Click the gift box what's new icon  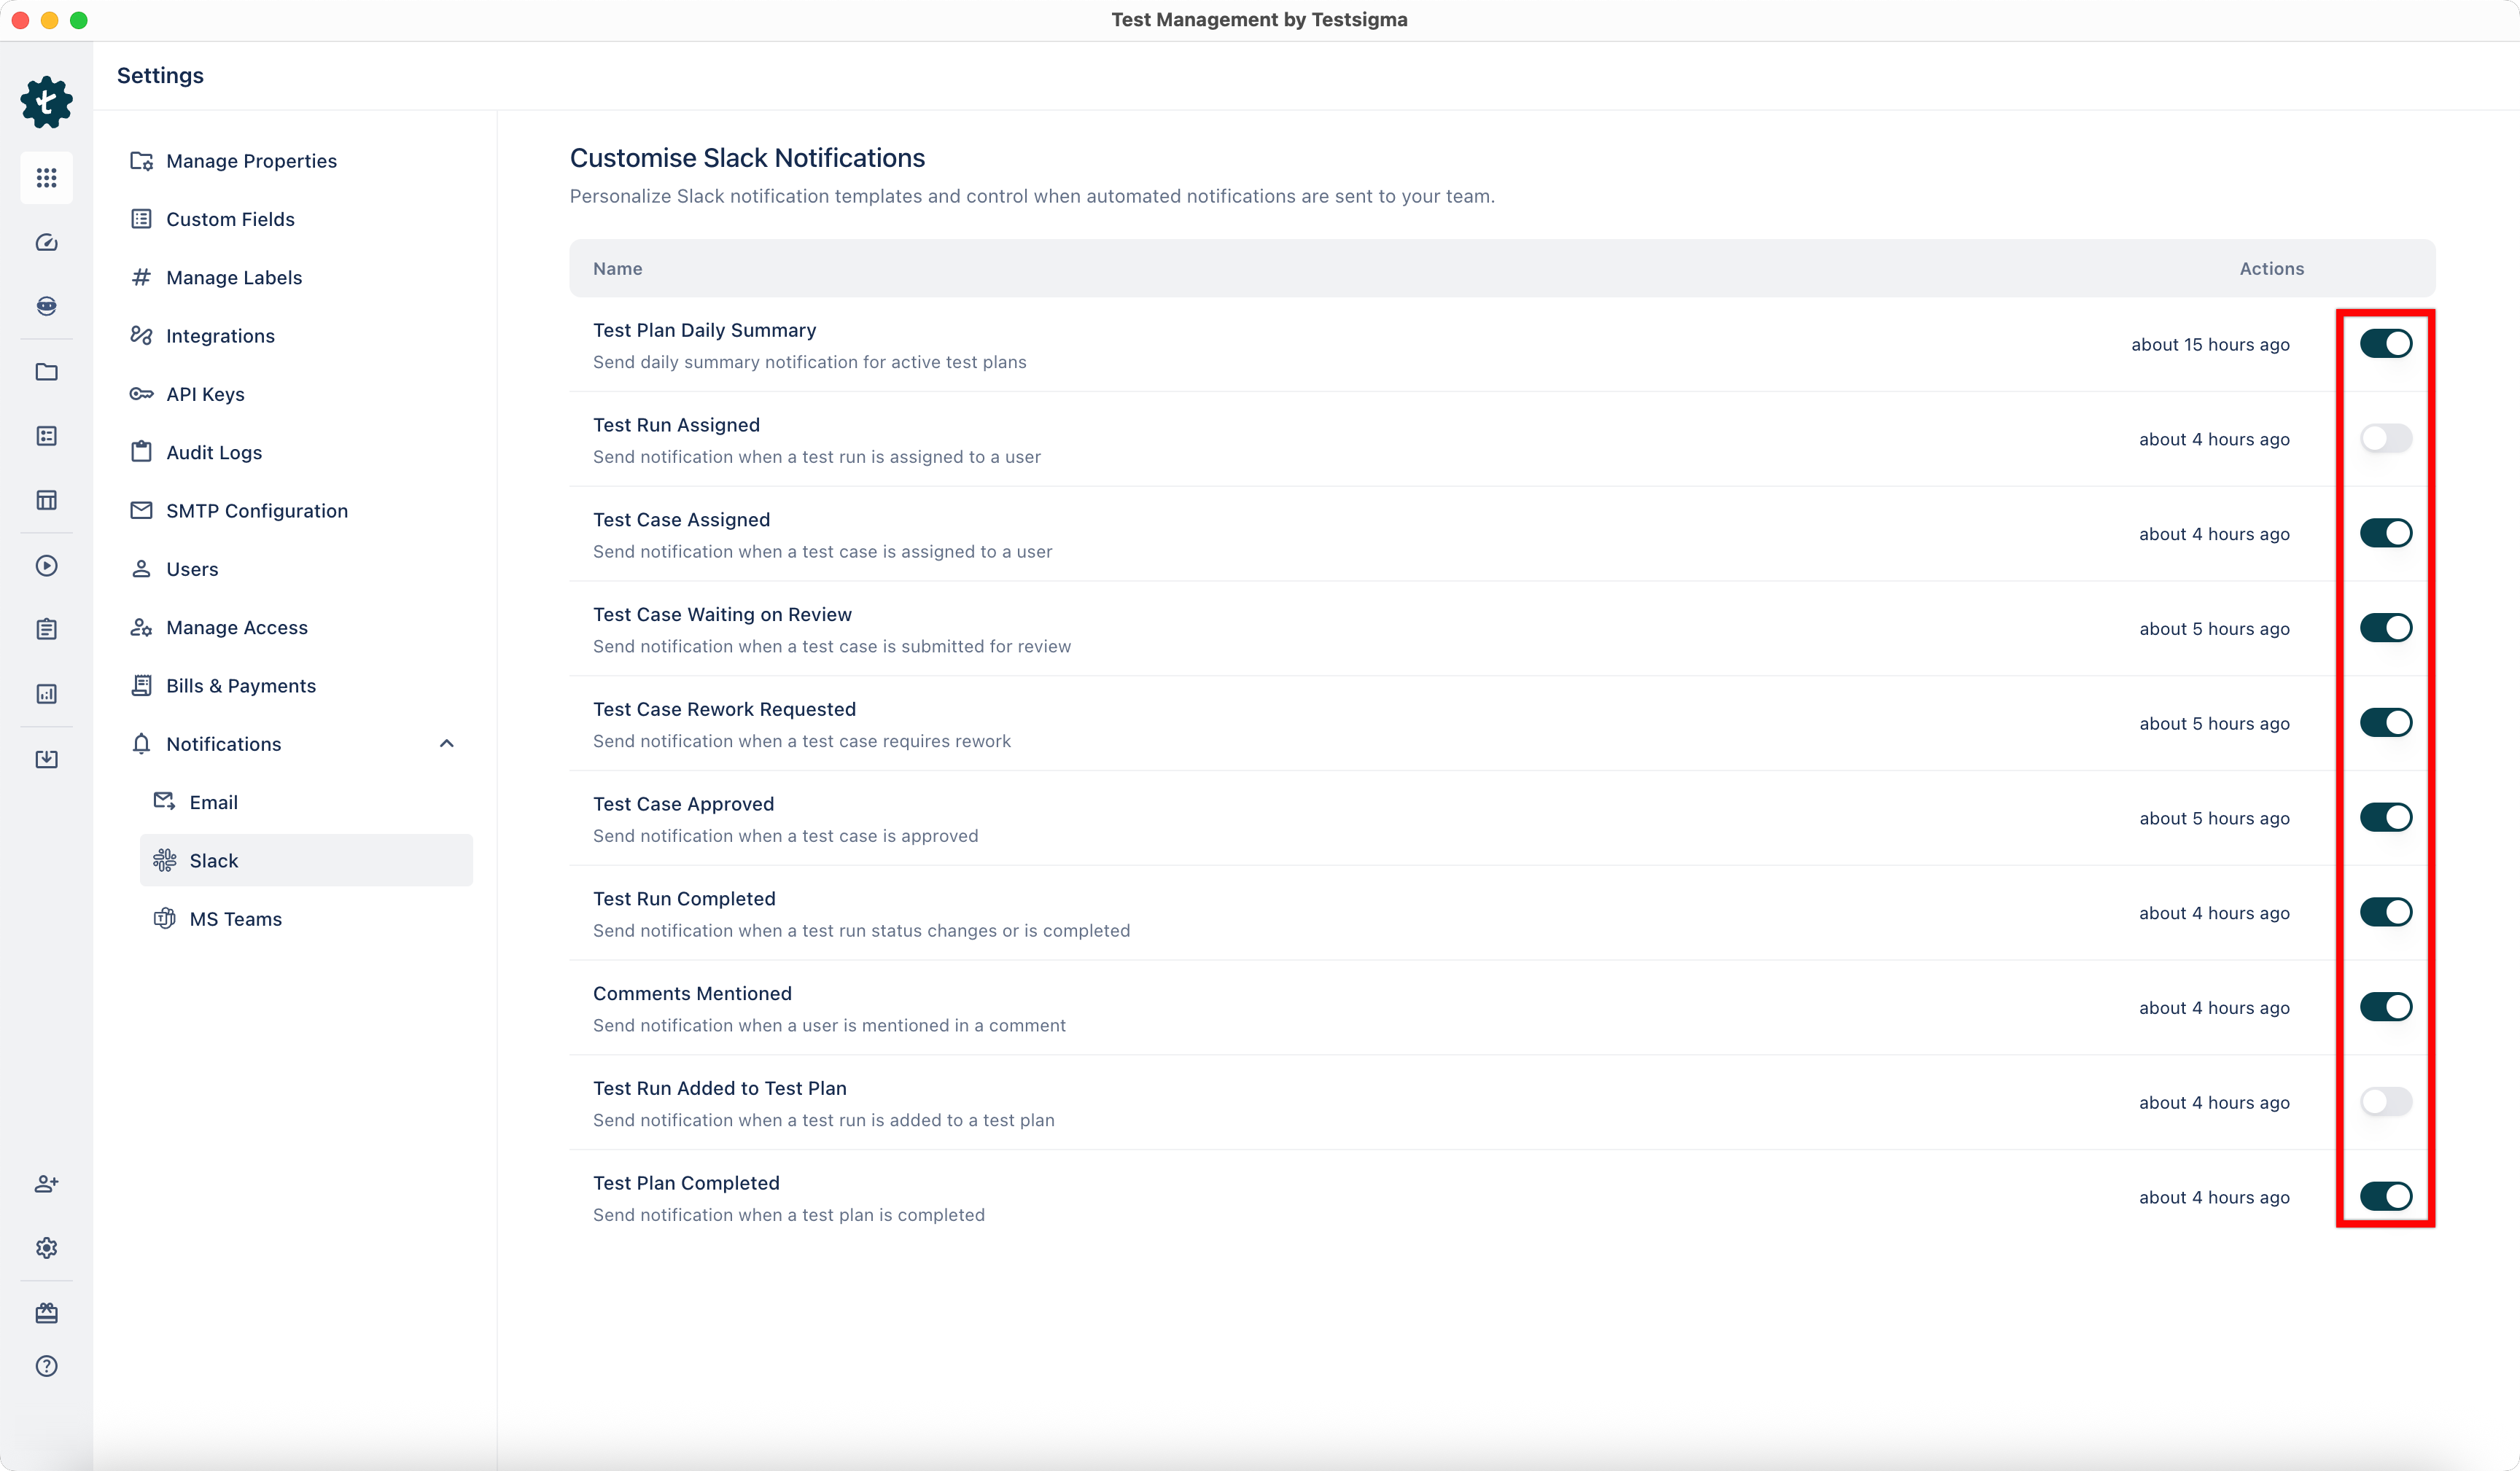coord(46,1313)
